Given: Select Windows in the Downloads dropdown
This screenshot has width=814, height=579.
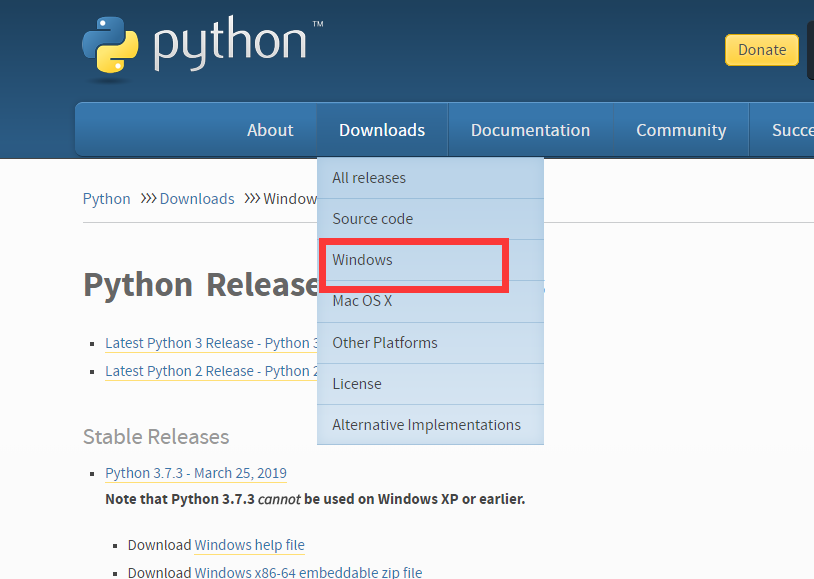Looking at the screenshot, I should [430, 260].
